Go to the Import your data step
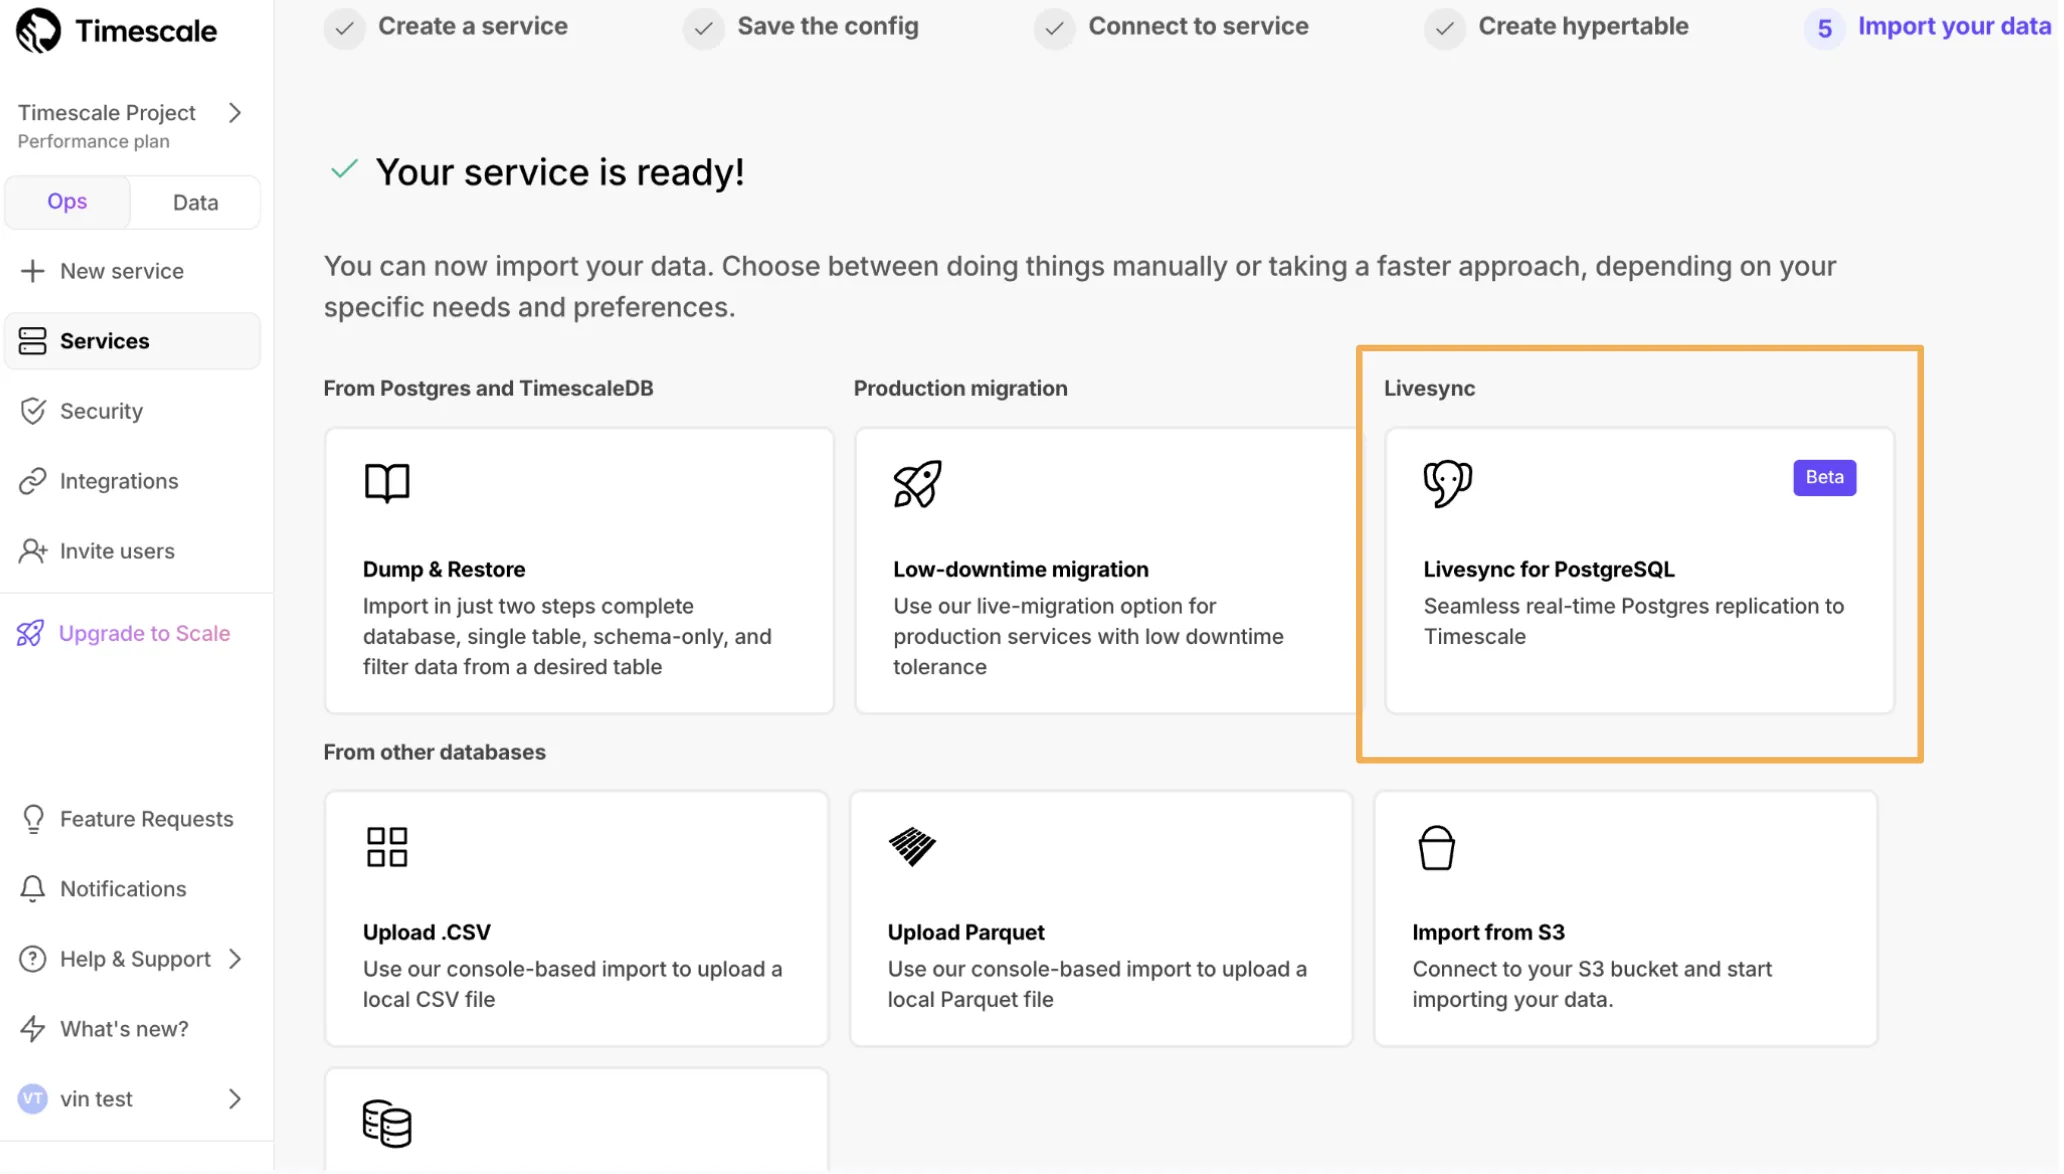This screenshot has width=2064, height=1174. pos(1954,26)
